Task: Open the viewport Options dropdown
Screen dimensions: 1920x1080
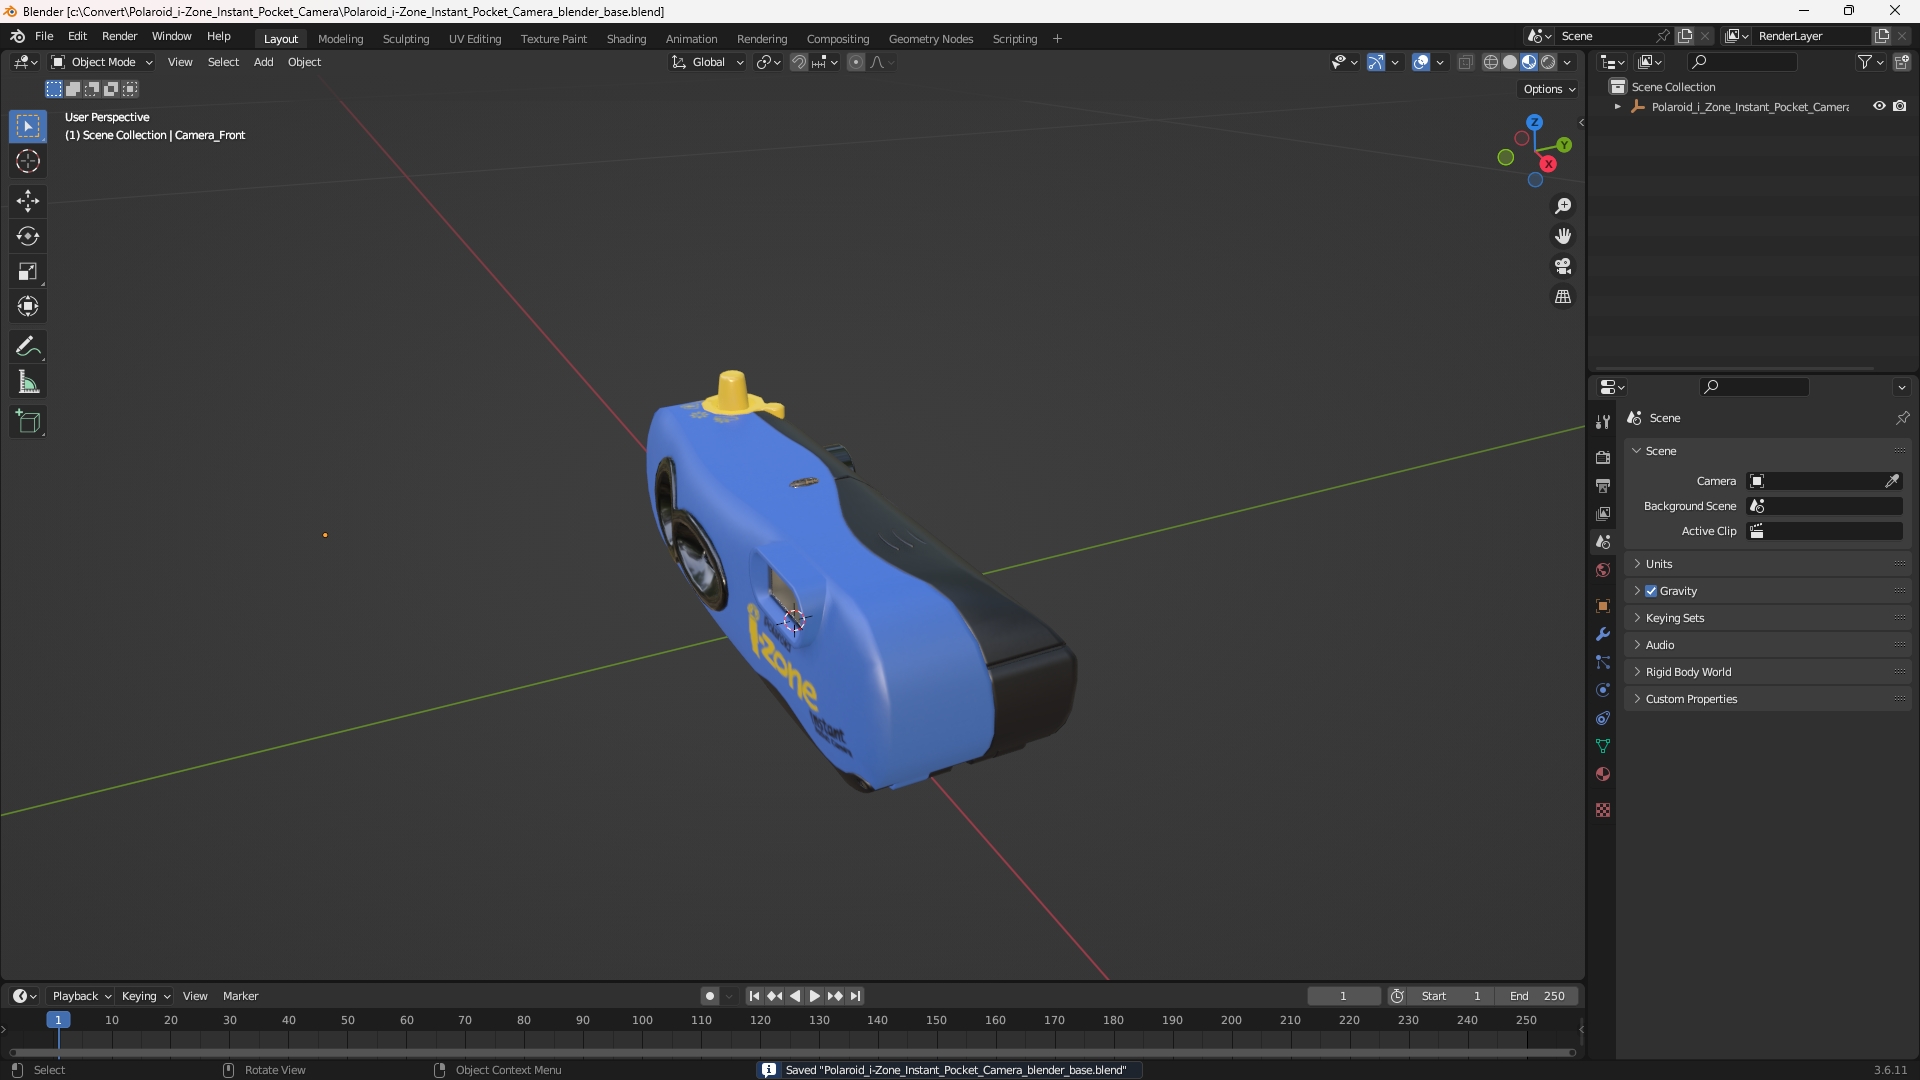Action: tap(1549, 89)
